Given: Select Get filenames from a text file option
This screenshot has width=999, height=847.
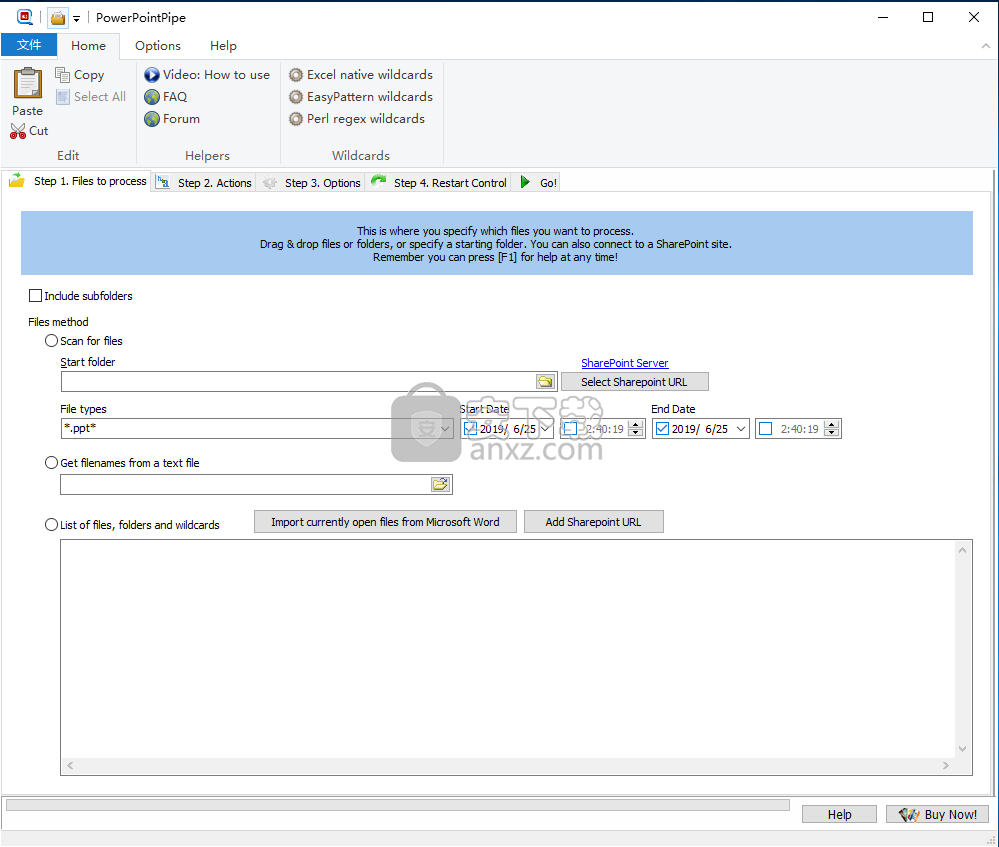Looking at the screenshot, I should coord(52,463).
